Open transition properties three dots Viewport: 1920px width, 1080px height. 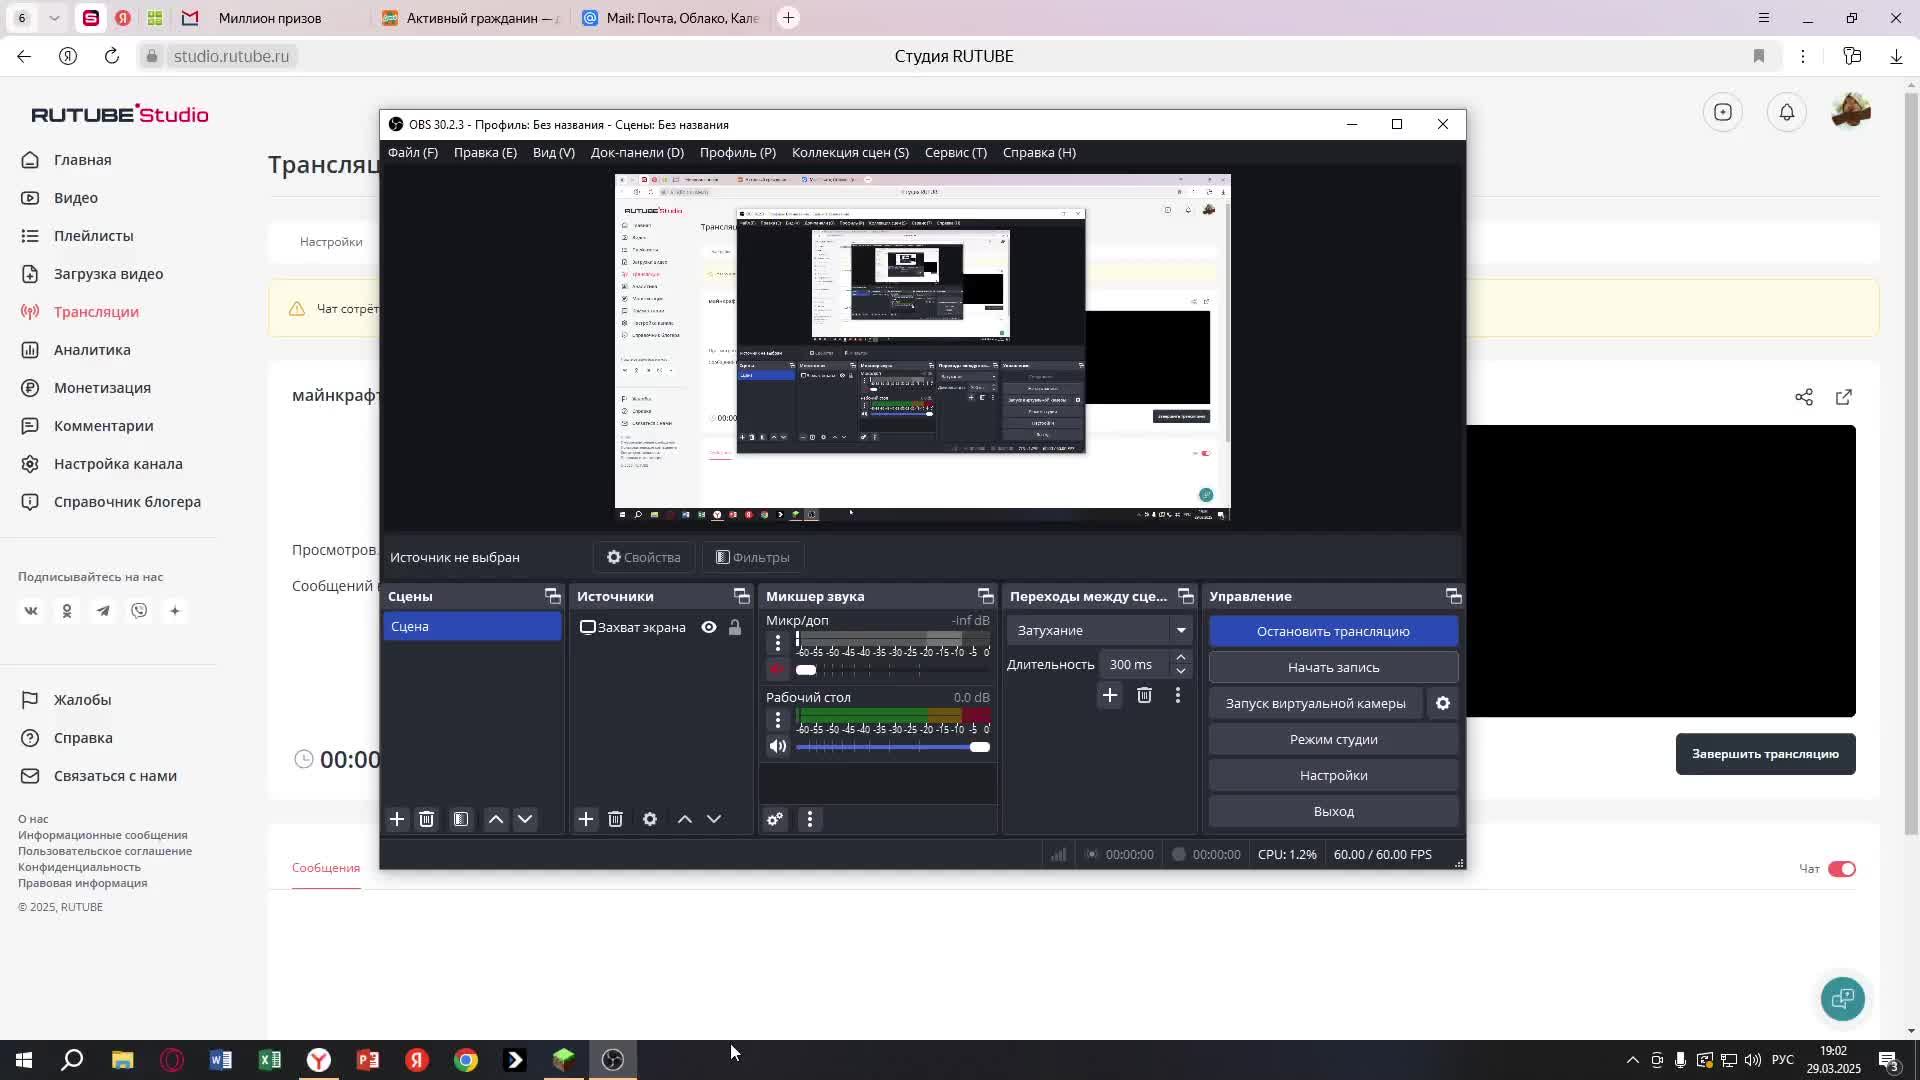pyautogui.click(x=1178, y=696)
